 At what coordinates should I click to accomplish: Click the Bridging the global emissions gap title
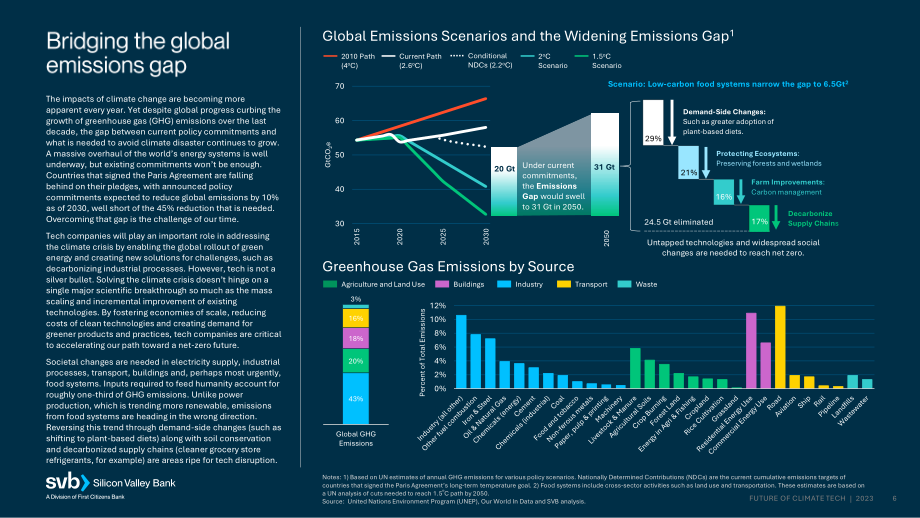tap(138, 53)
